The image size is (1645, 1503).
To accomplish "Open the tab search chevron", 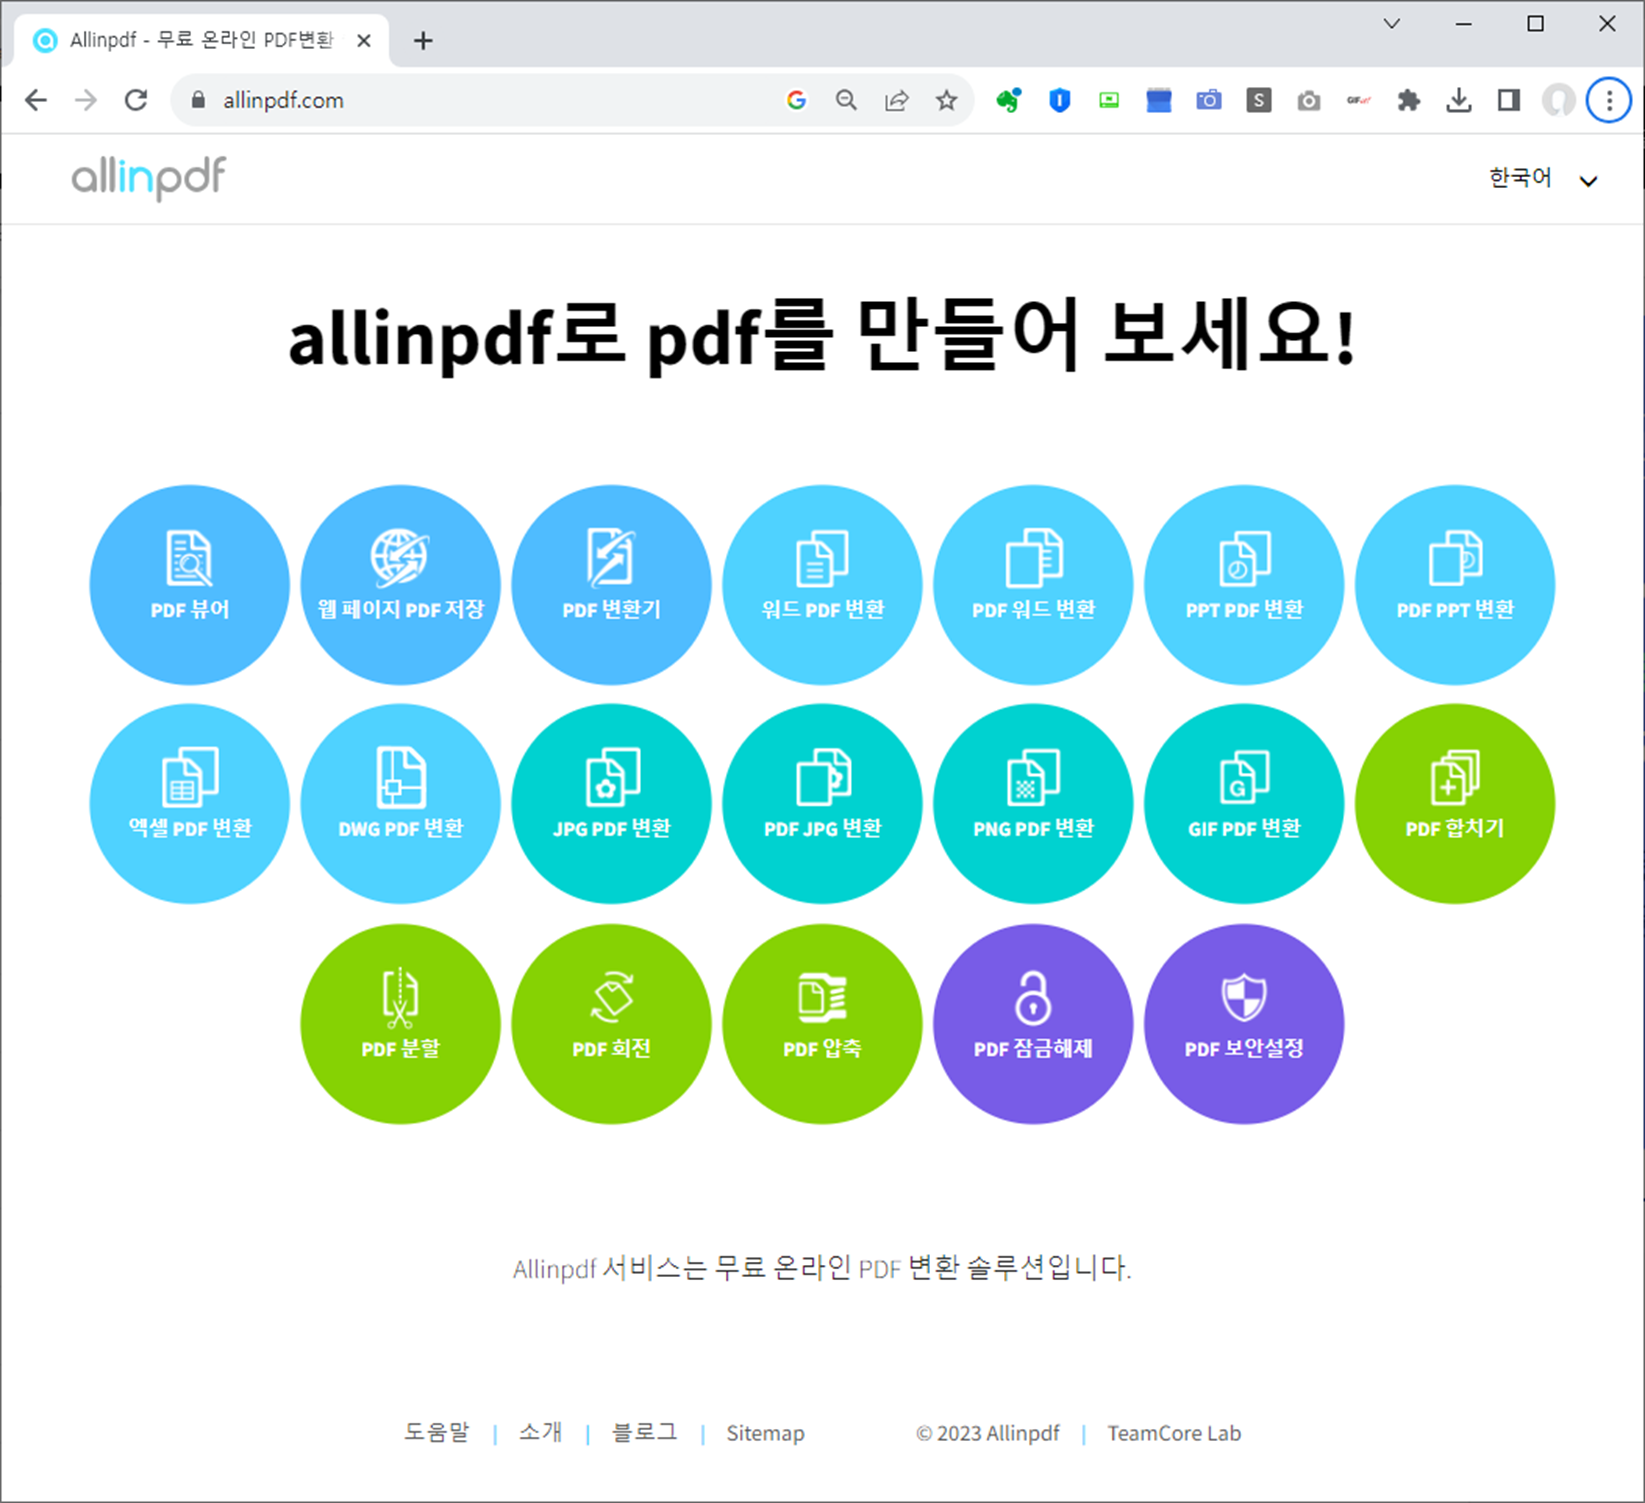I will point(1392,24).
